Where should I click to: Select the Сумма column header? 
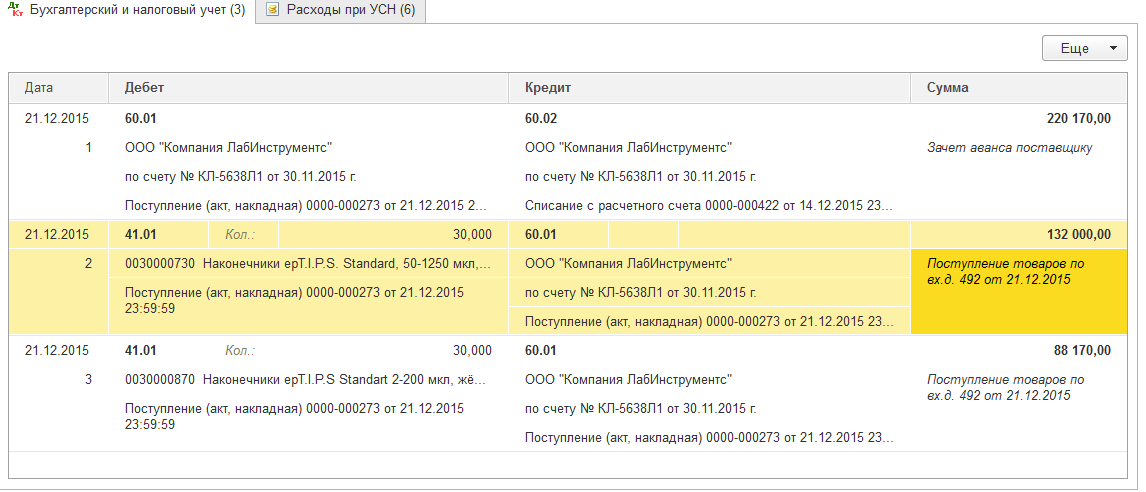tap(947, 88)
